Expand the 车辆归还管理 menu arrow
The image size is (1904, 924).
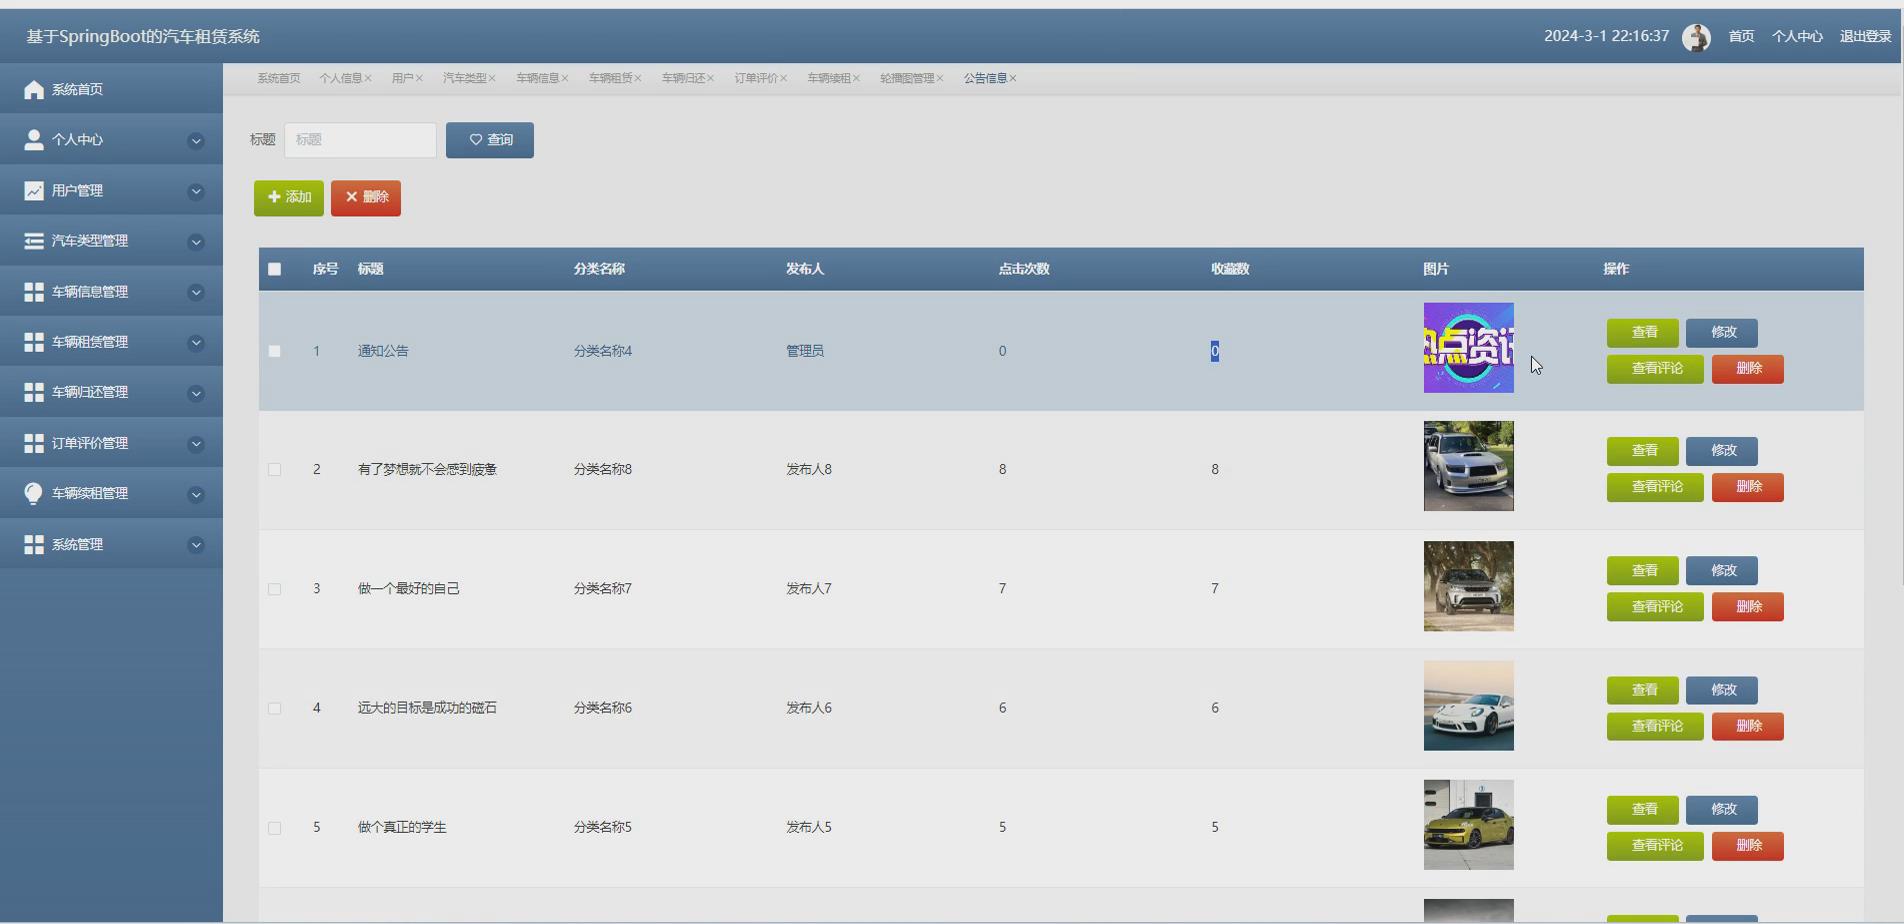tap(196, 393)
